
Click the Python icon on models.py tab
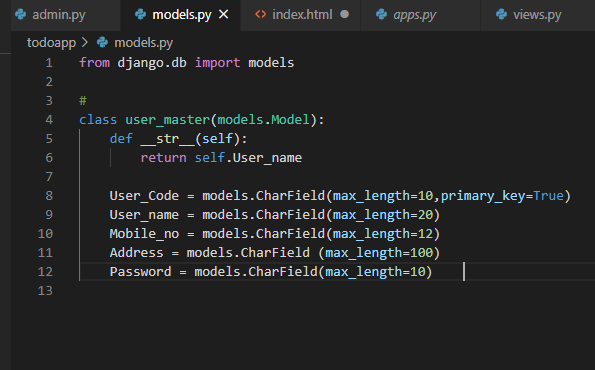coord(140,14)
